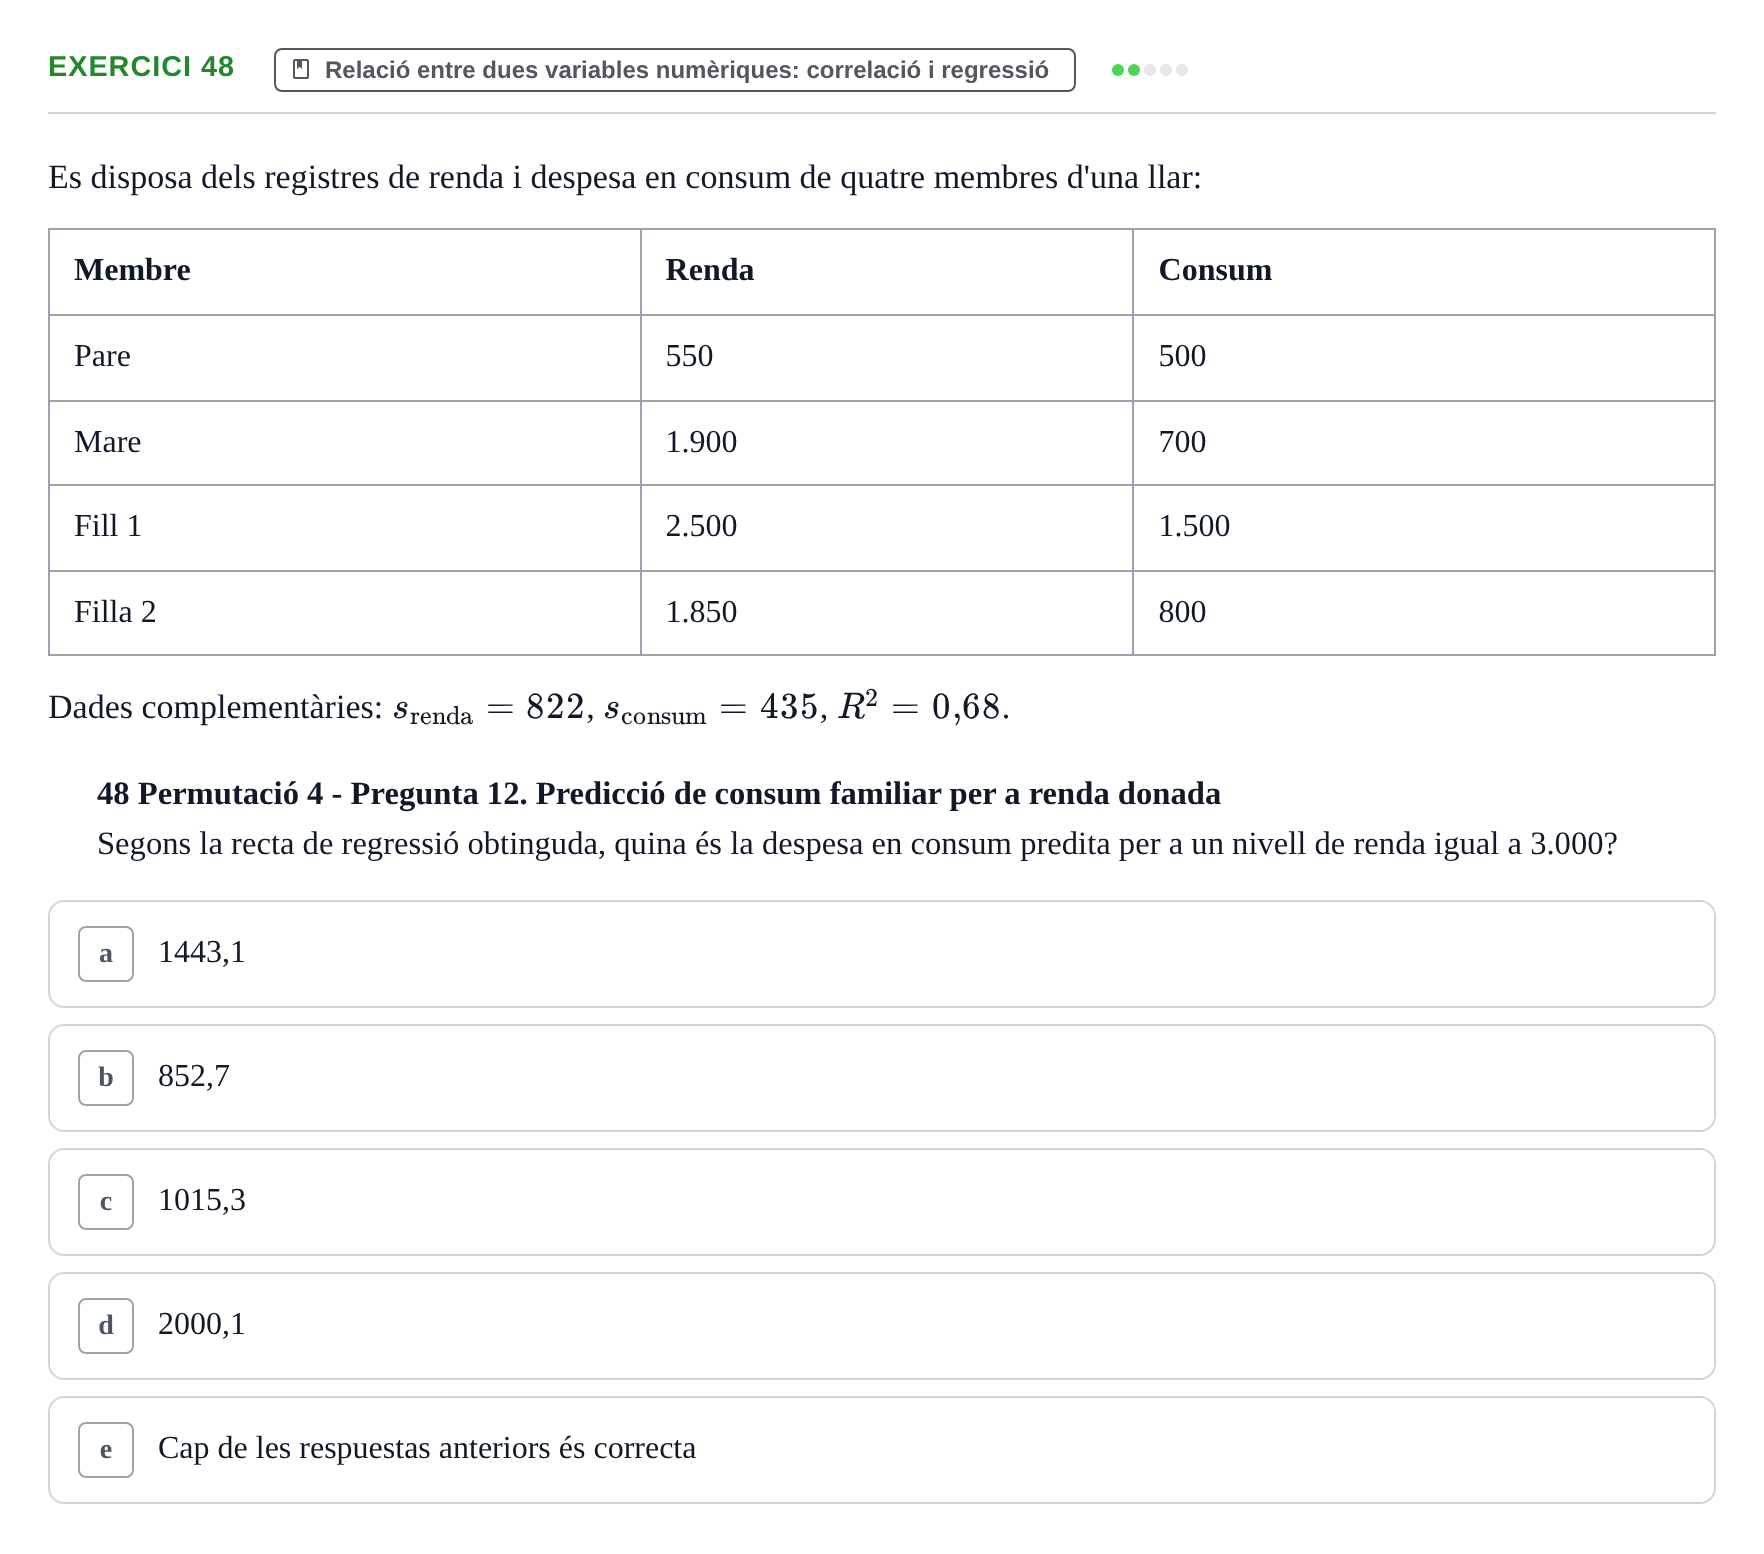Click the Mare renda value 1.900
1764x1554 pixels.
[701, 442]
